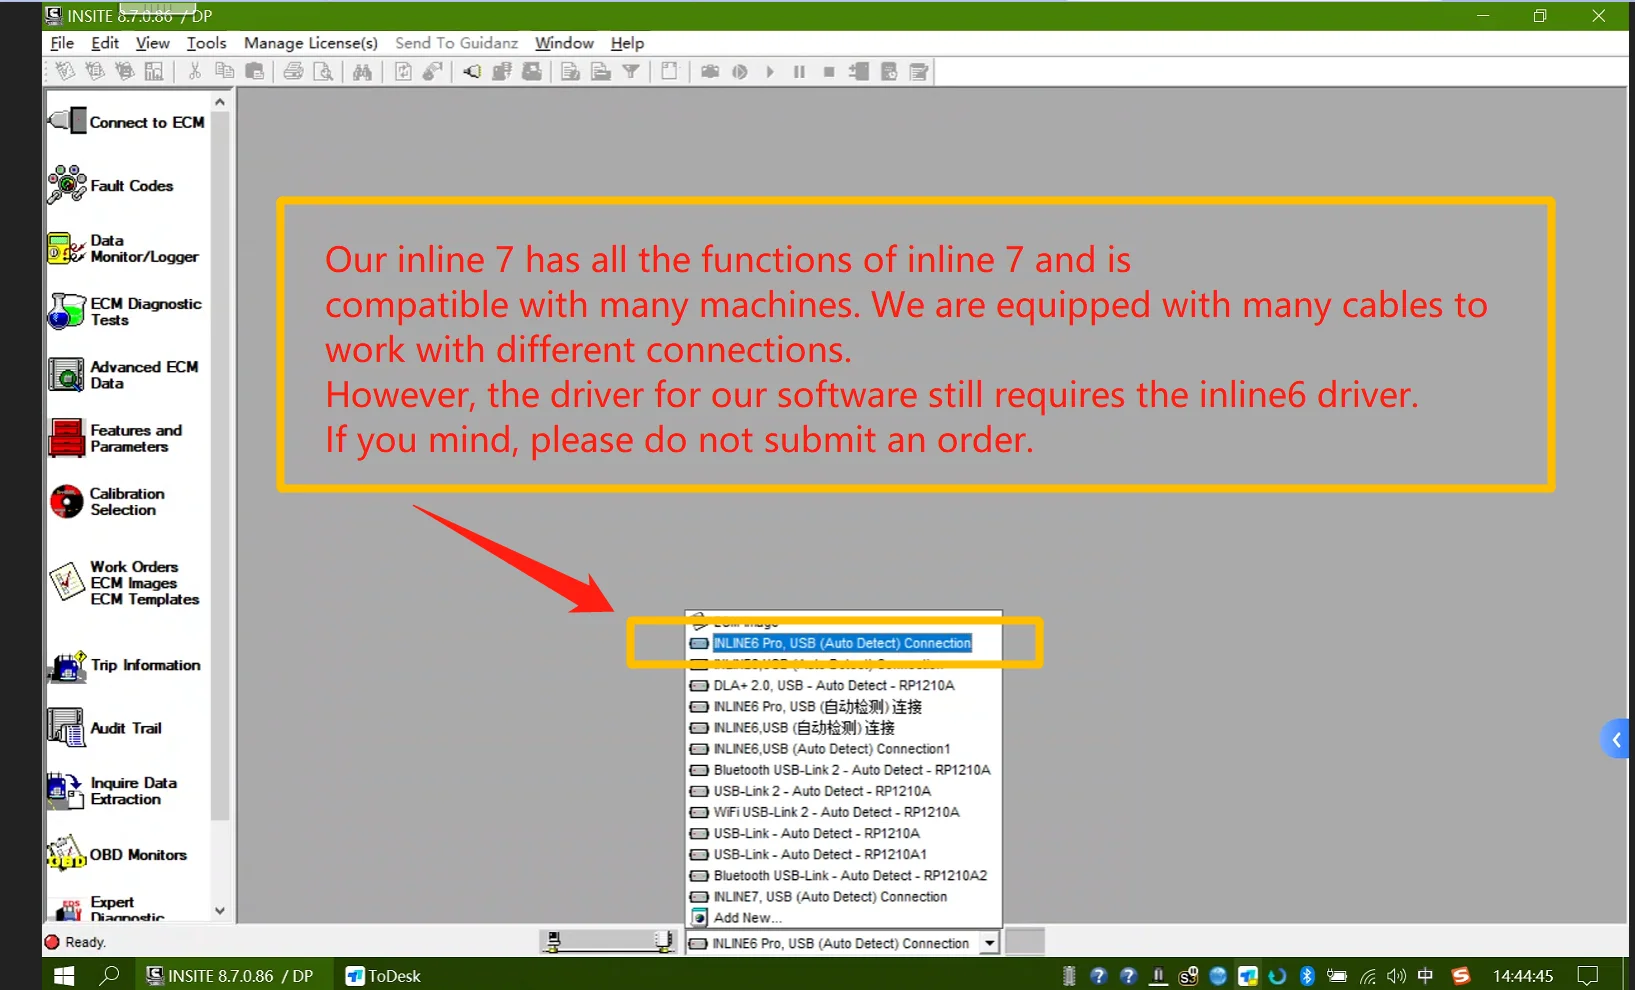Open Inquire Data Extraction
This screenshot has width=1635, height=990.
tap(113, 791)
